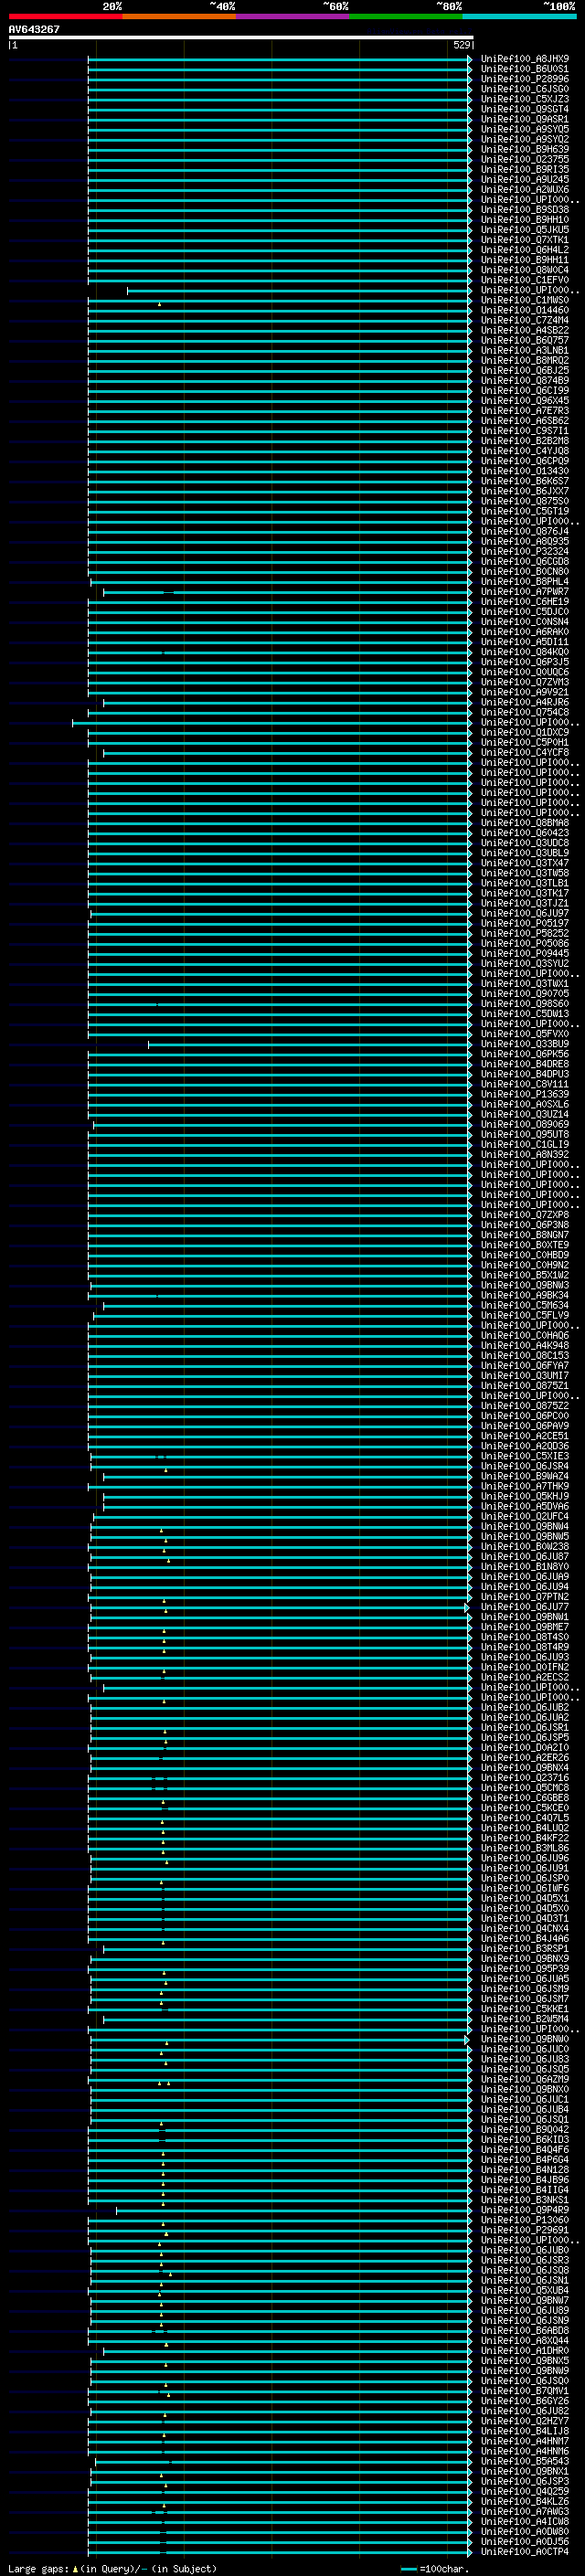Click the Large gaps legend text
This screenshot has height=2576, width=585.
click(112, 2568)
